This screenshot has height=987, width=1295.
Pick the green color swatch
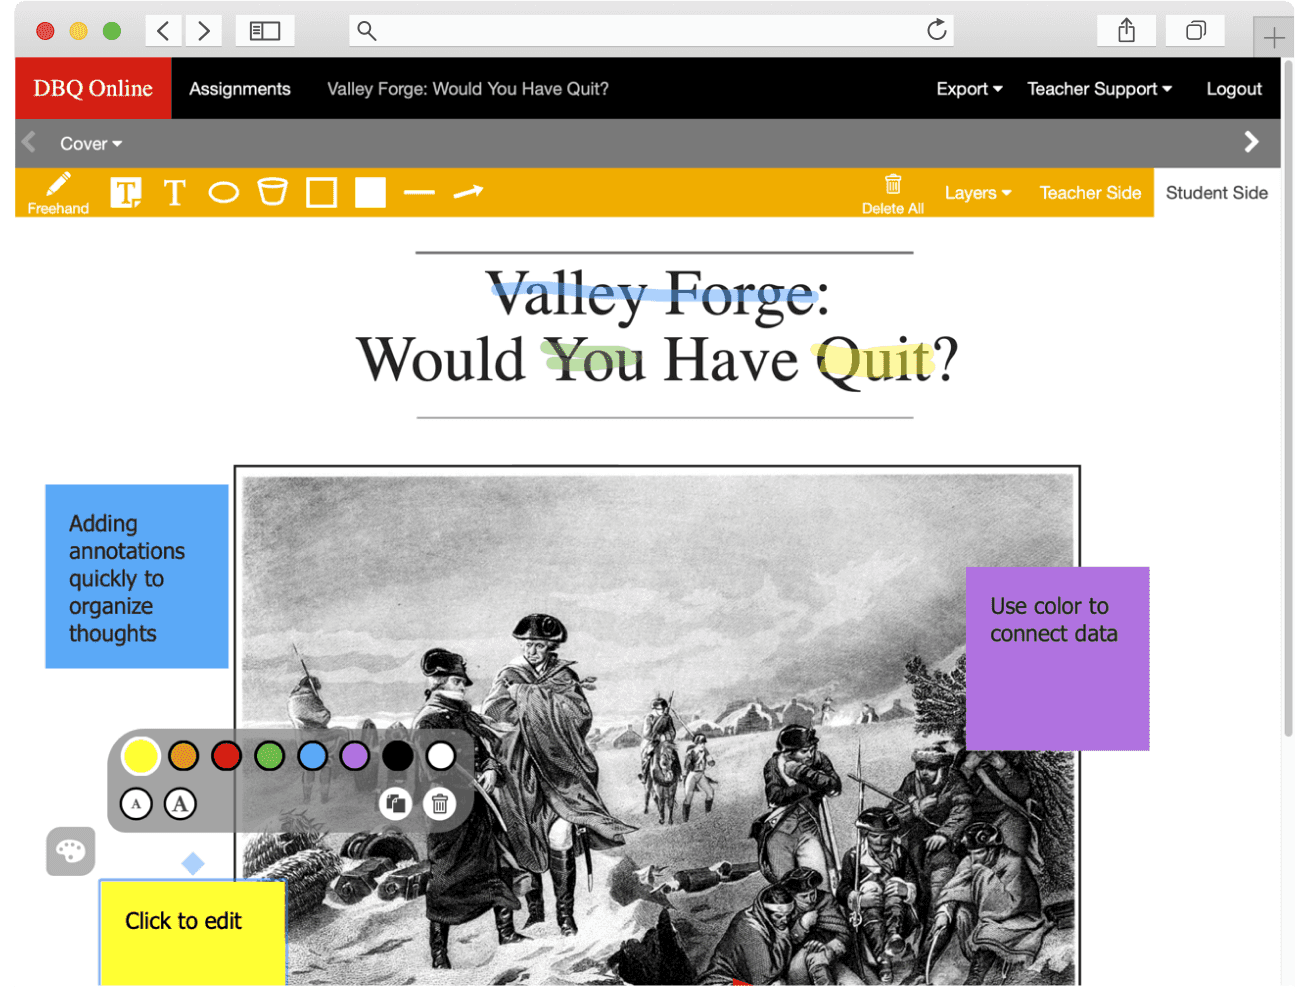269,756
